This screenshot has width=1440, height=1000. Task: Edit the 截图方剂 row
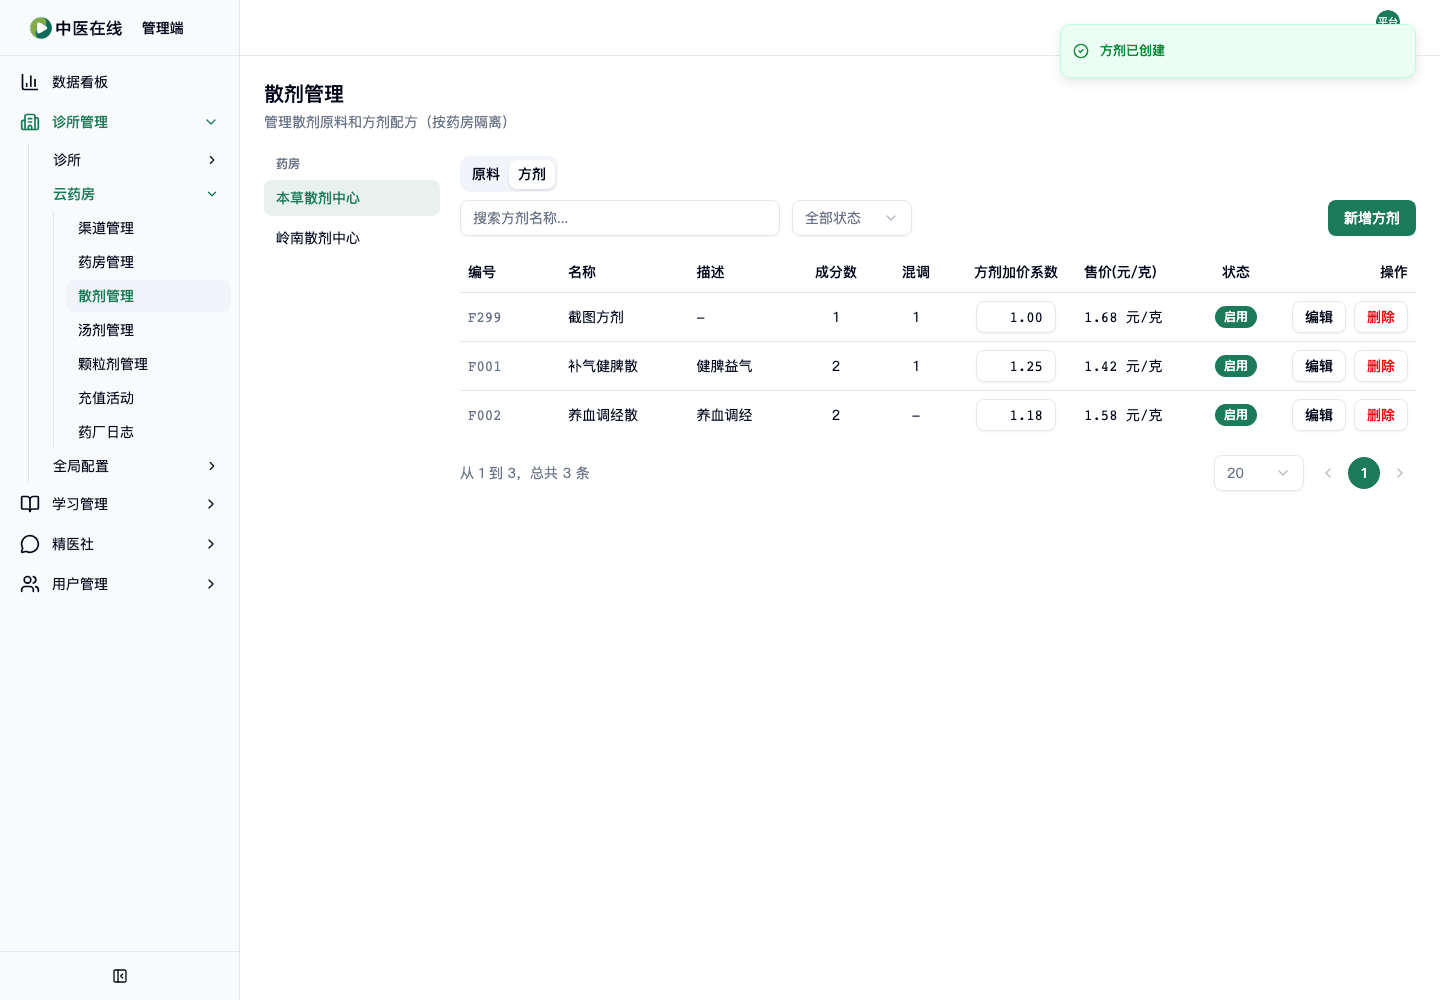coord(1319,317)
